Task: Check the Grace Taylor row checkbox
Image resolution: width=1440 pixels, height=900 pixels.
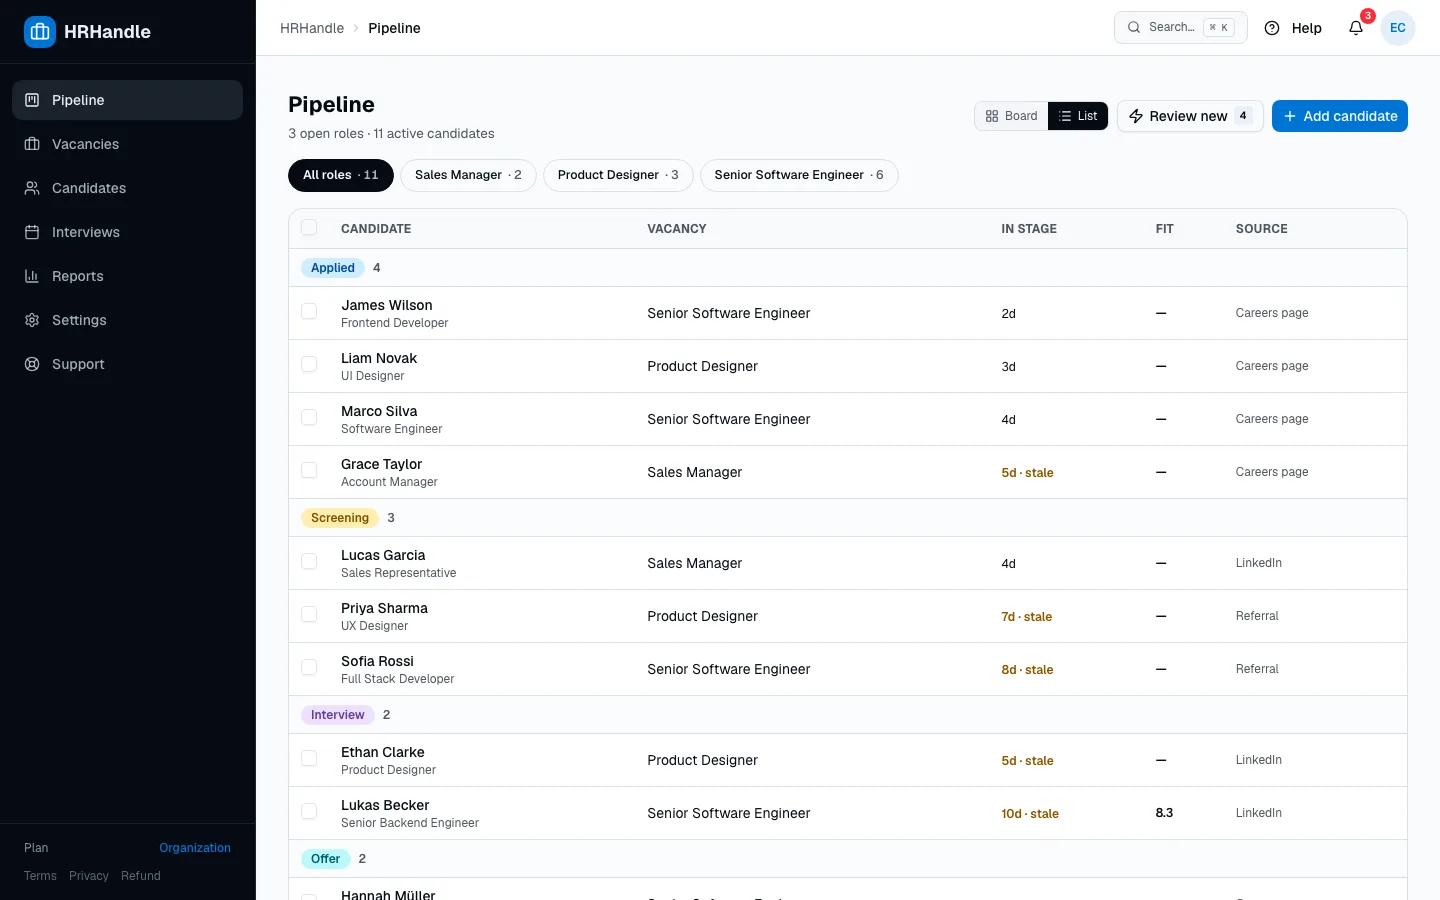Action: pos(309,470)
